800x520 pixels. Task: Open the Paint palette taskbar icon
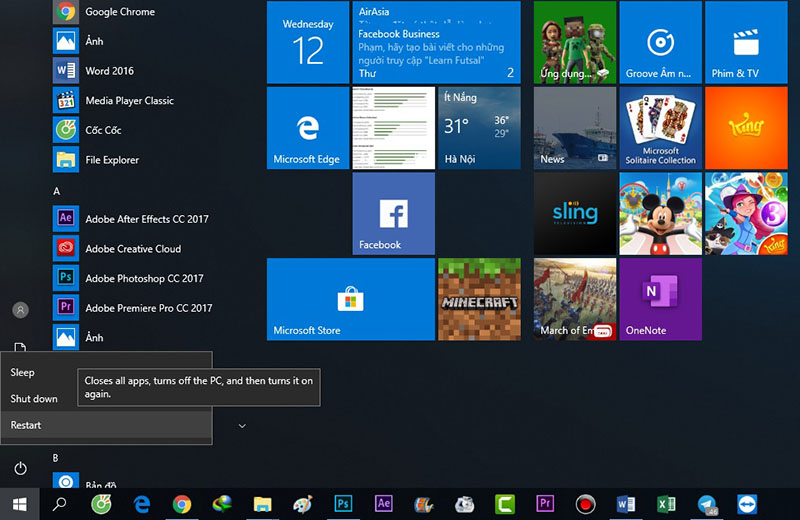303,504
